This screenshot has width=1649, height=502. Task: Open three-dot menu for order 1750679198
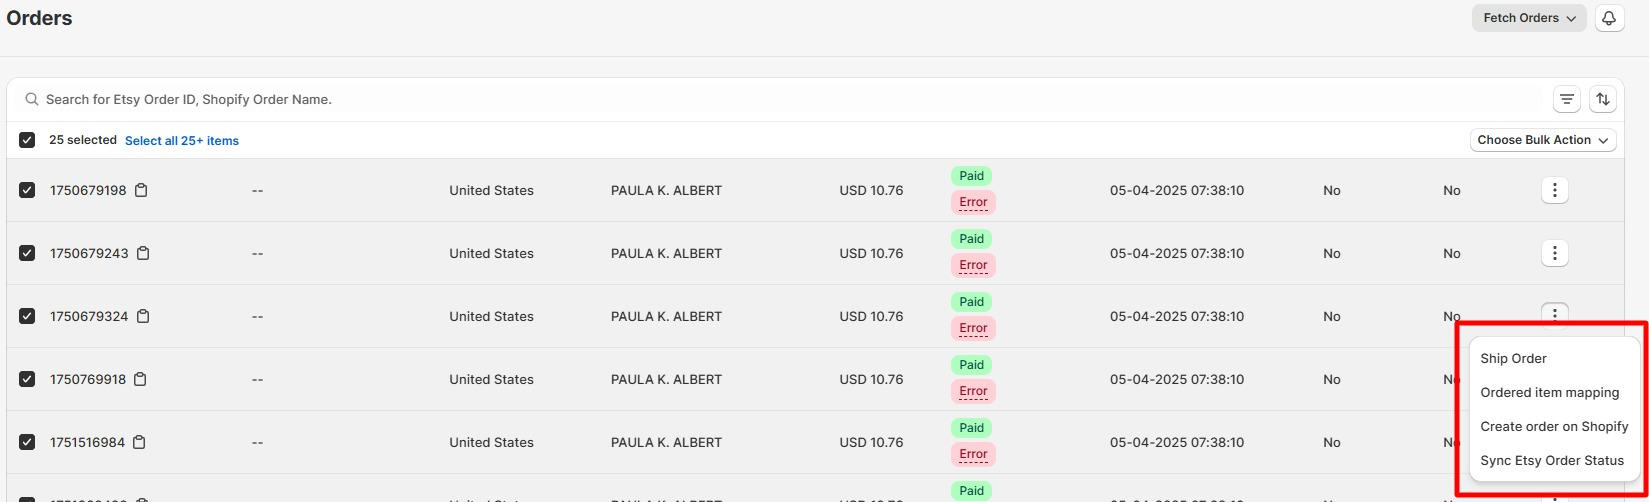point(1554,190)
